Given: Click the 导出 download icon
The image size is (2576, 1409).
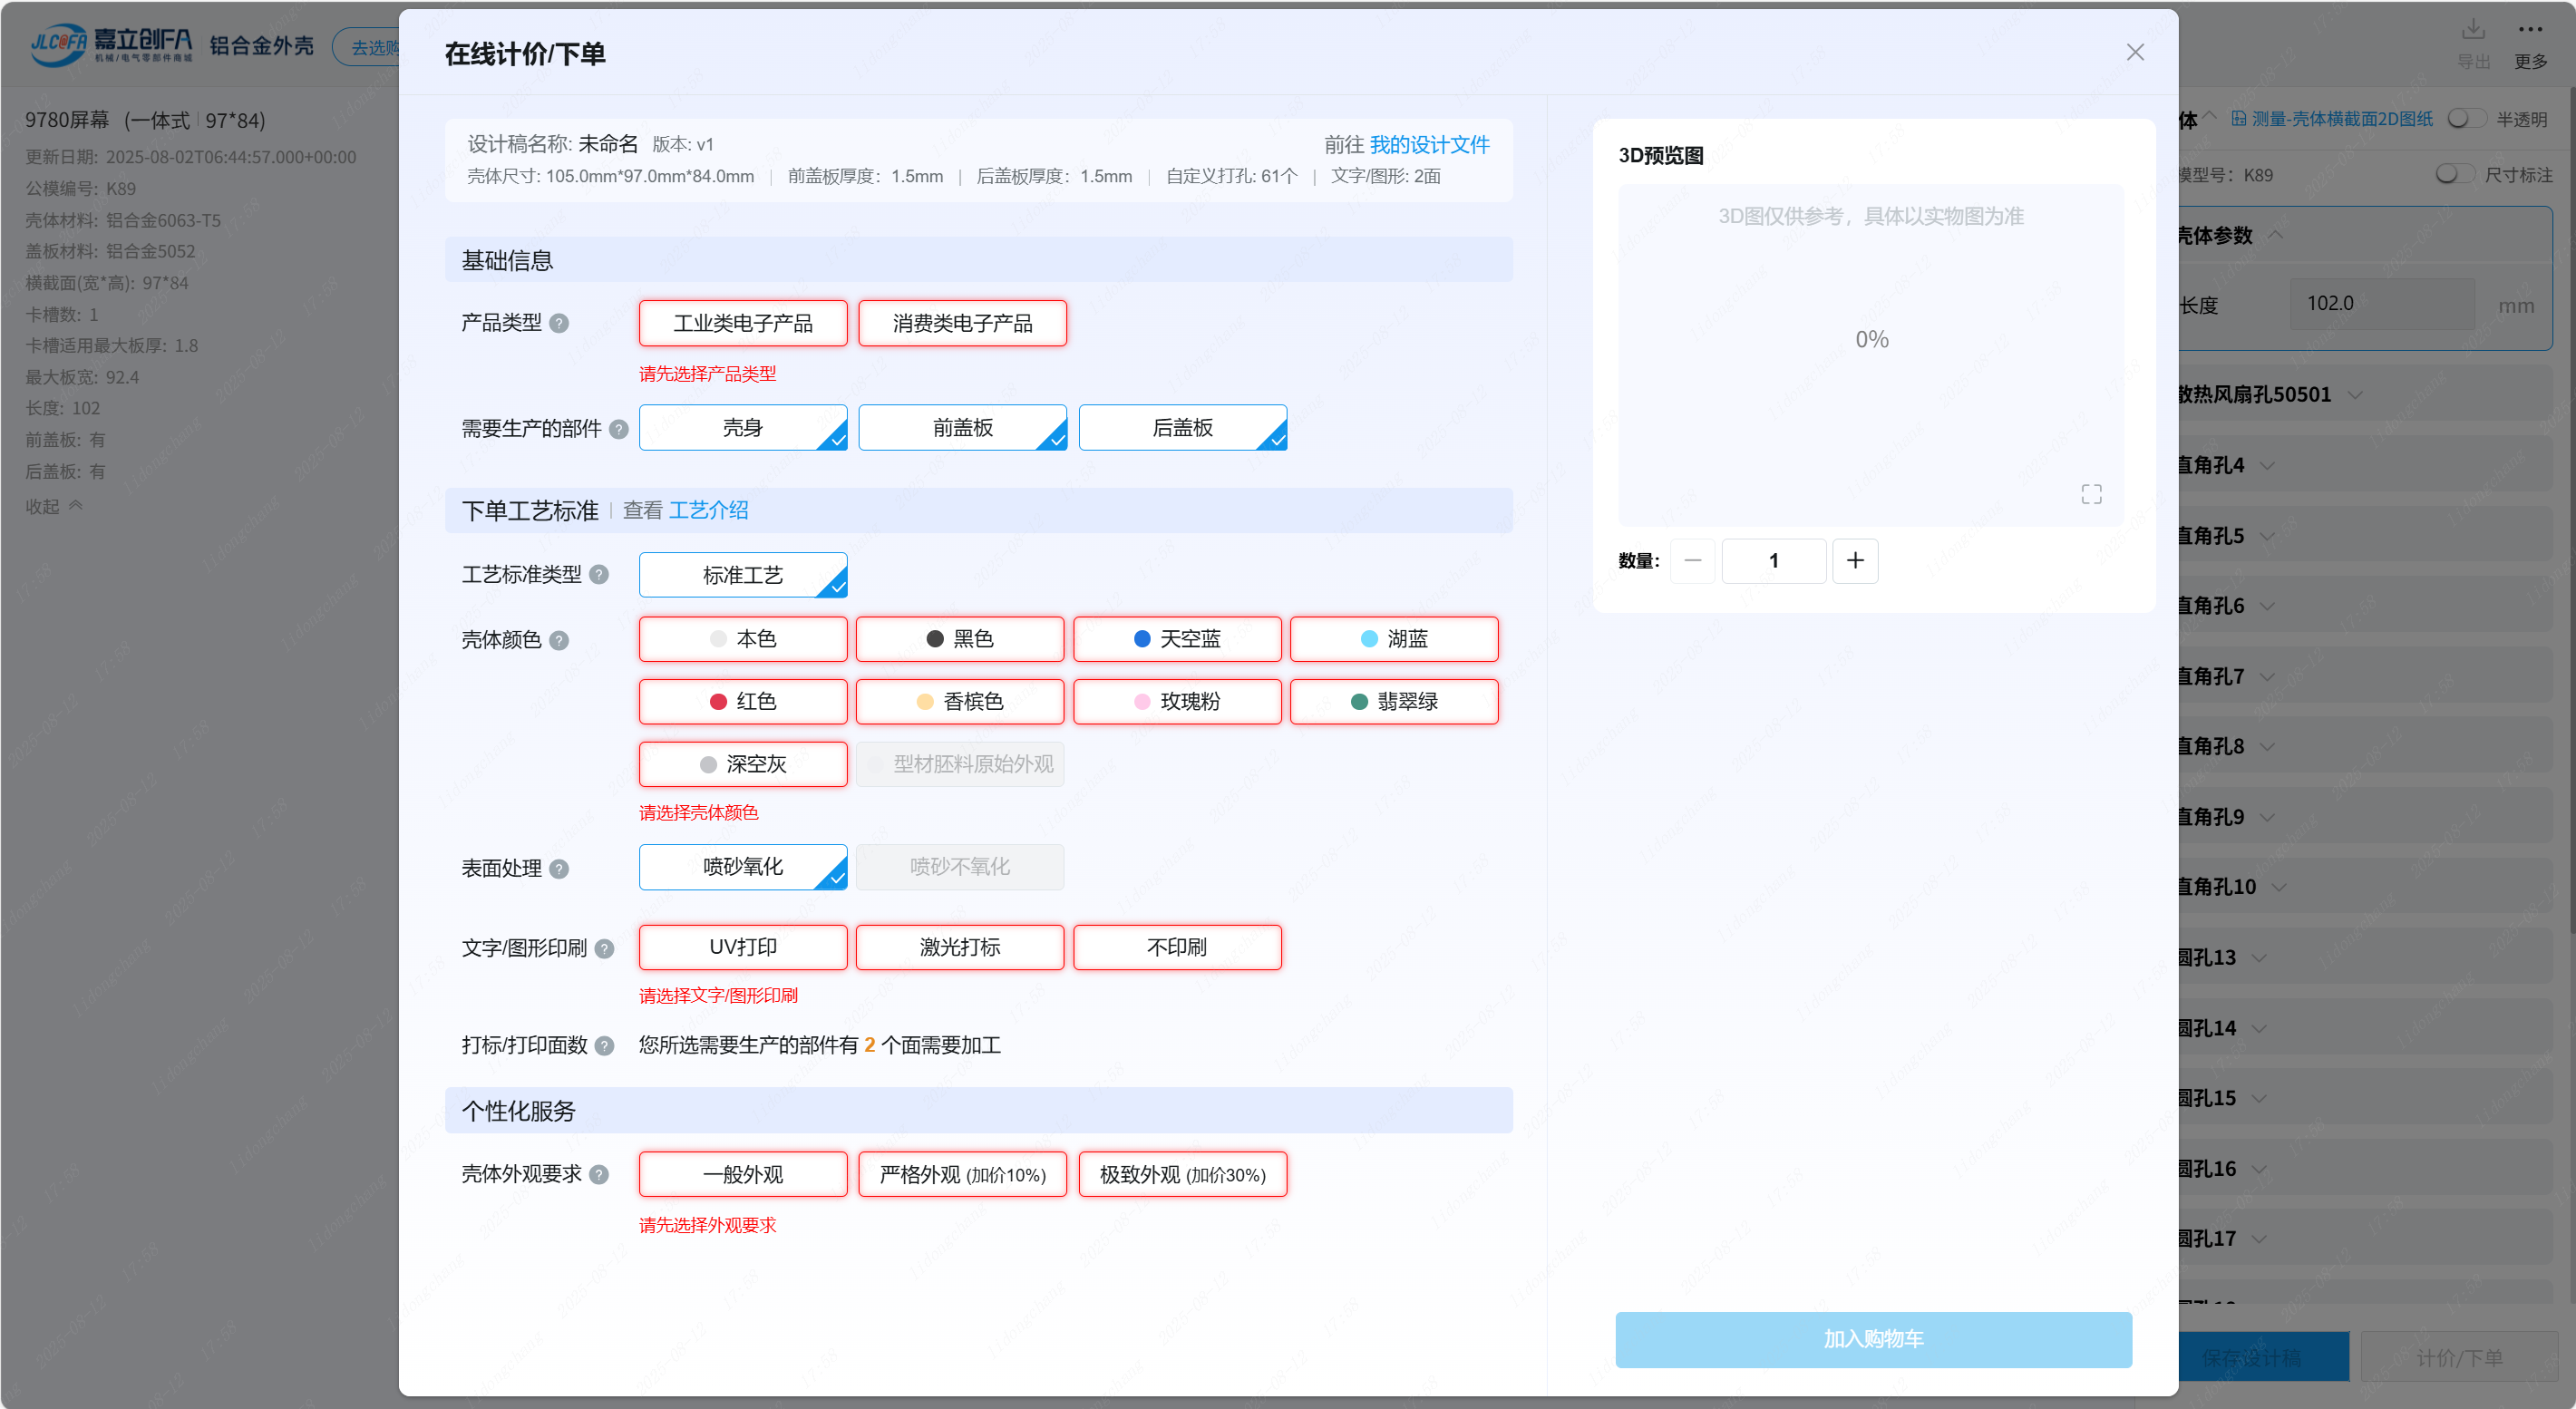Looking at the screenshot, I should (2473, 30).
